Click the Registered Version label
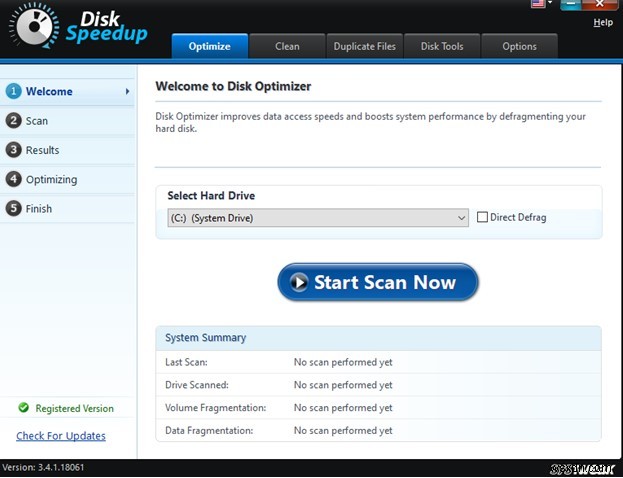Viewport: 623px width, 478px height. [74, 408]
